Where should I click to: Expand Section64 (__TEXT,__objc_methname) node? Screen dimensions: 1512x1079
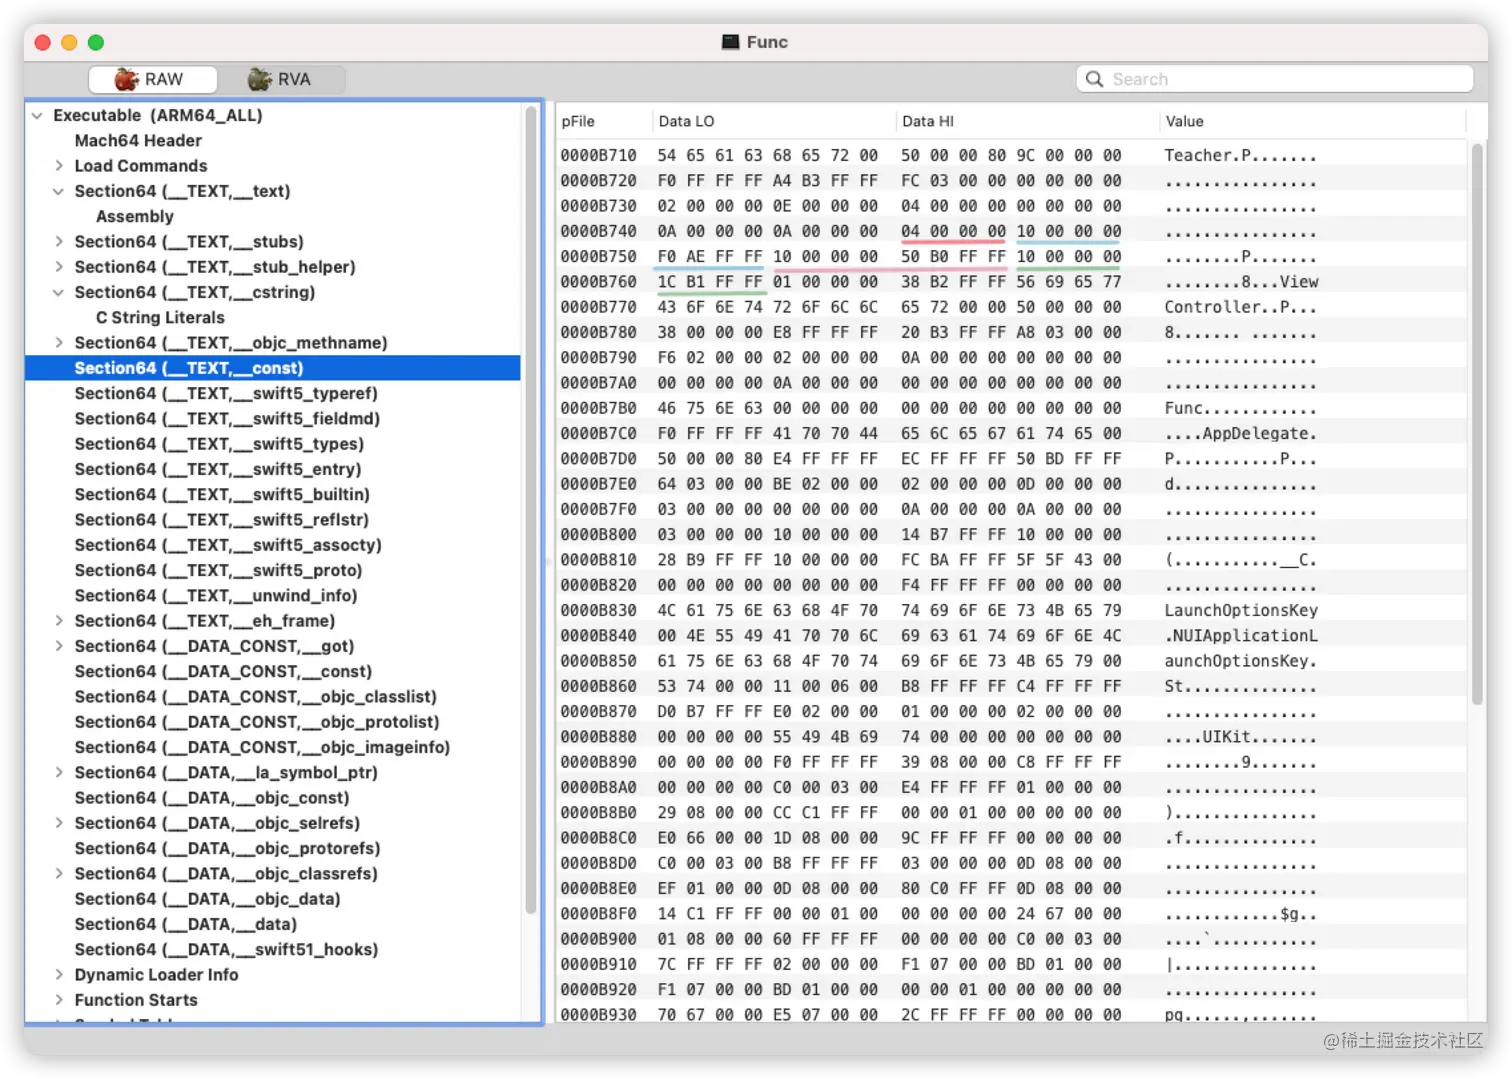(59, 343)
